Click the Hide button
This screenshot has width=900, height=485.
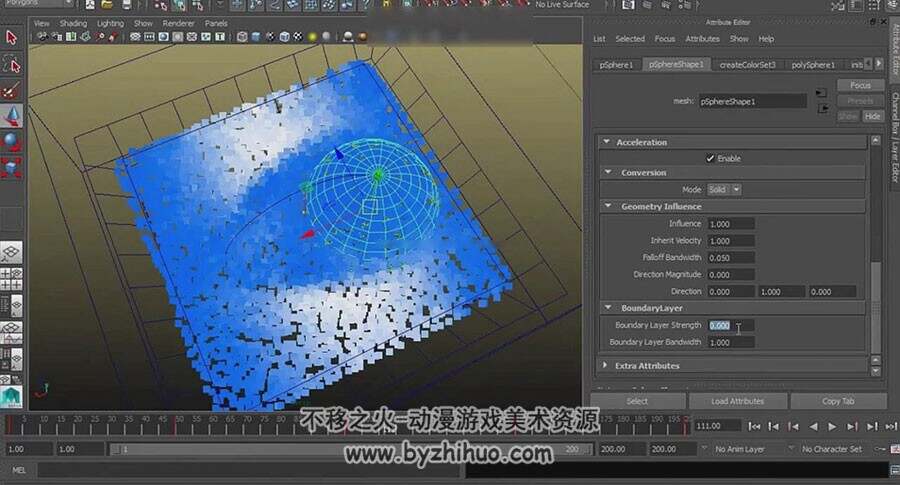point(872,116)
